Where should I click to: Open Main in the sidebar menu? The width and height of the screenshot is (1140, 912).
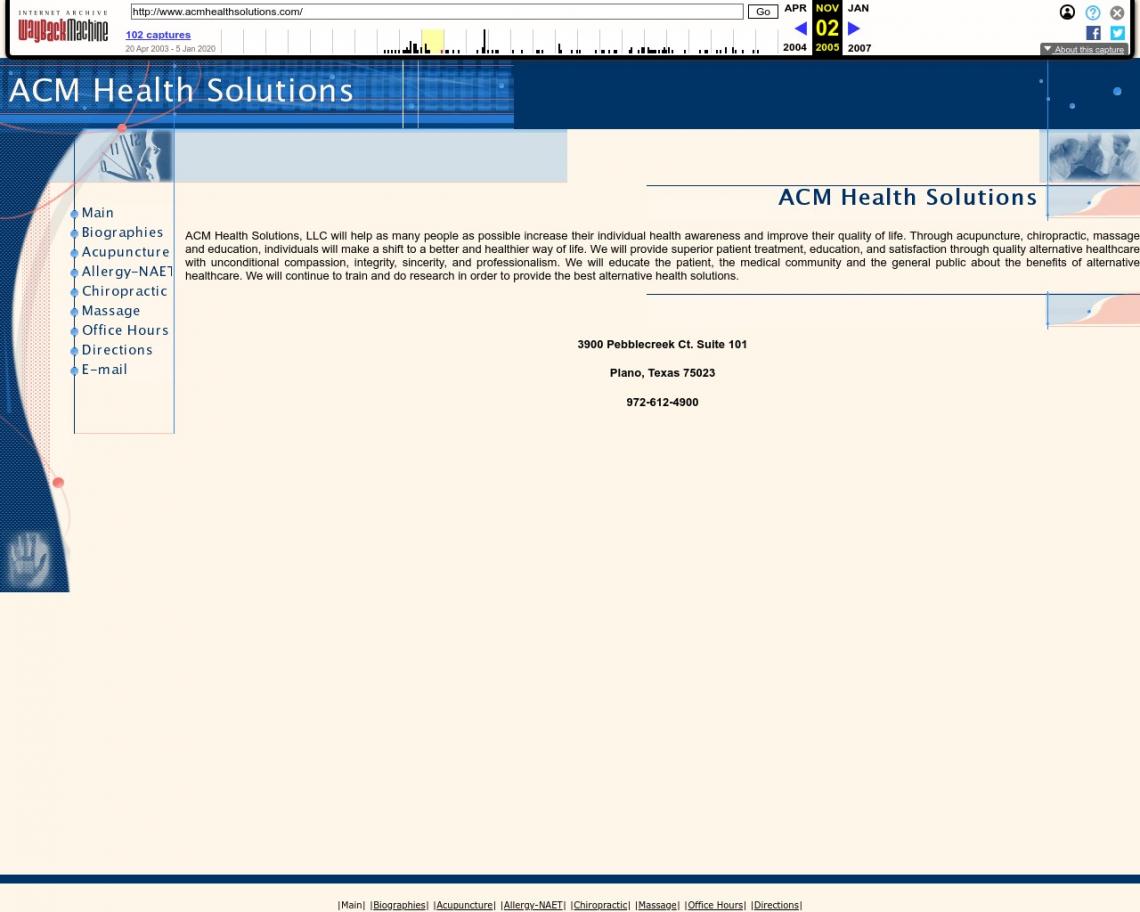97,212
